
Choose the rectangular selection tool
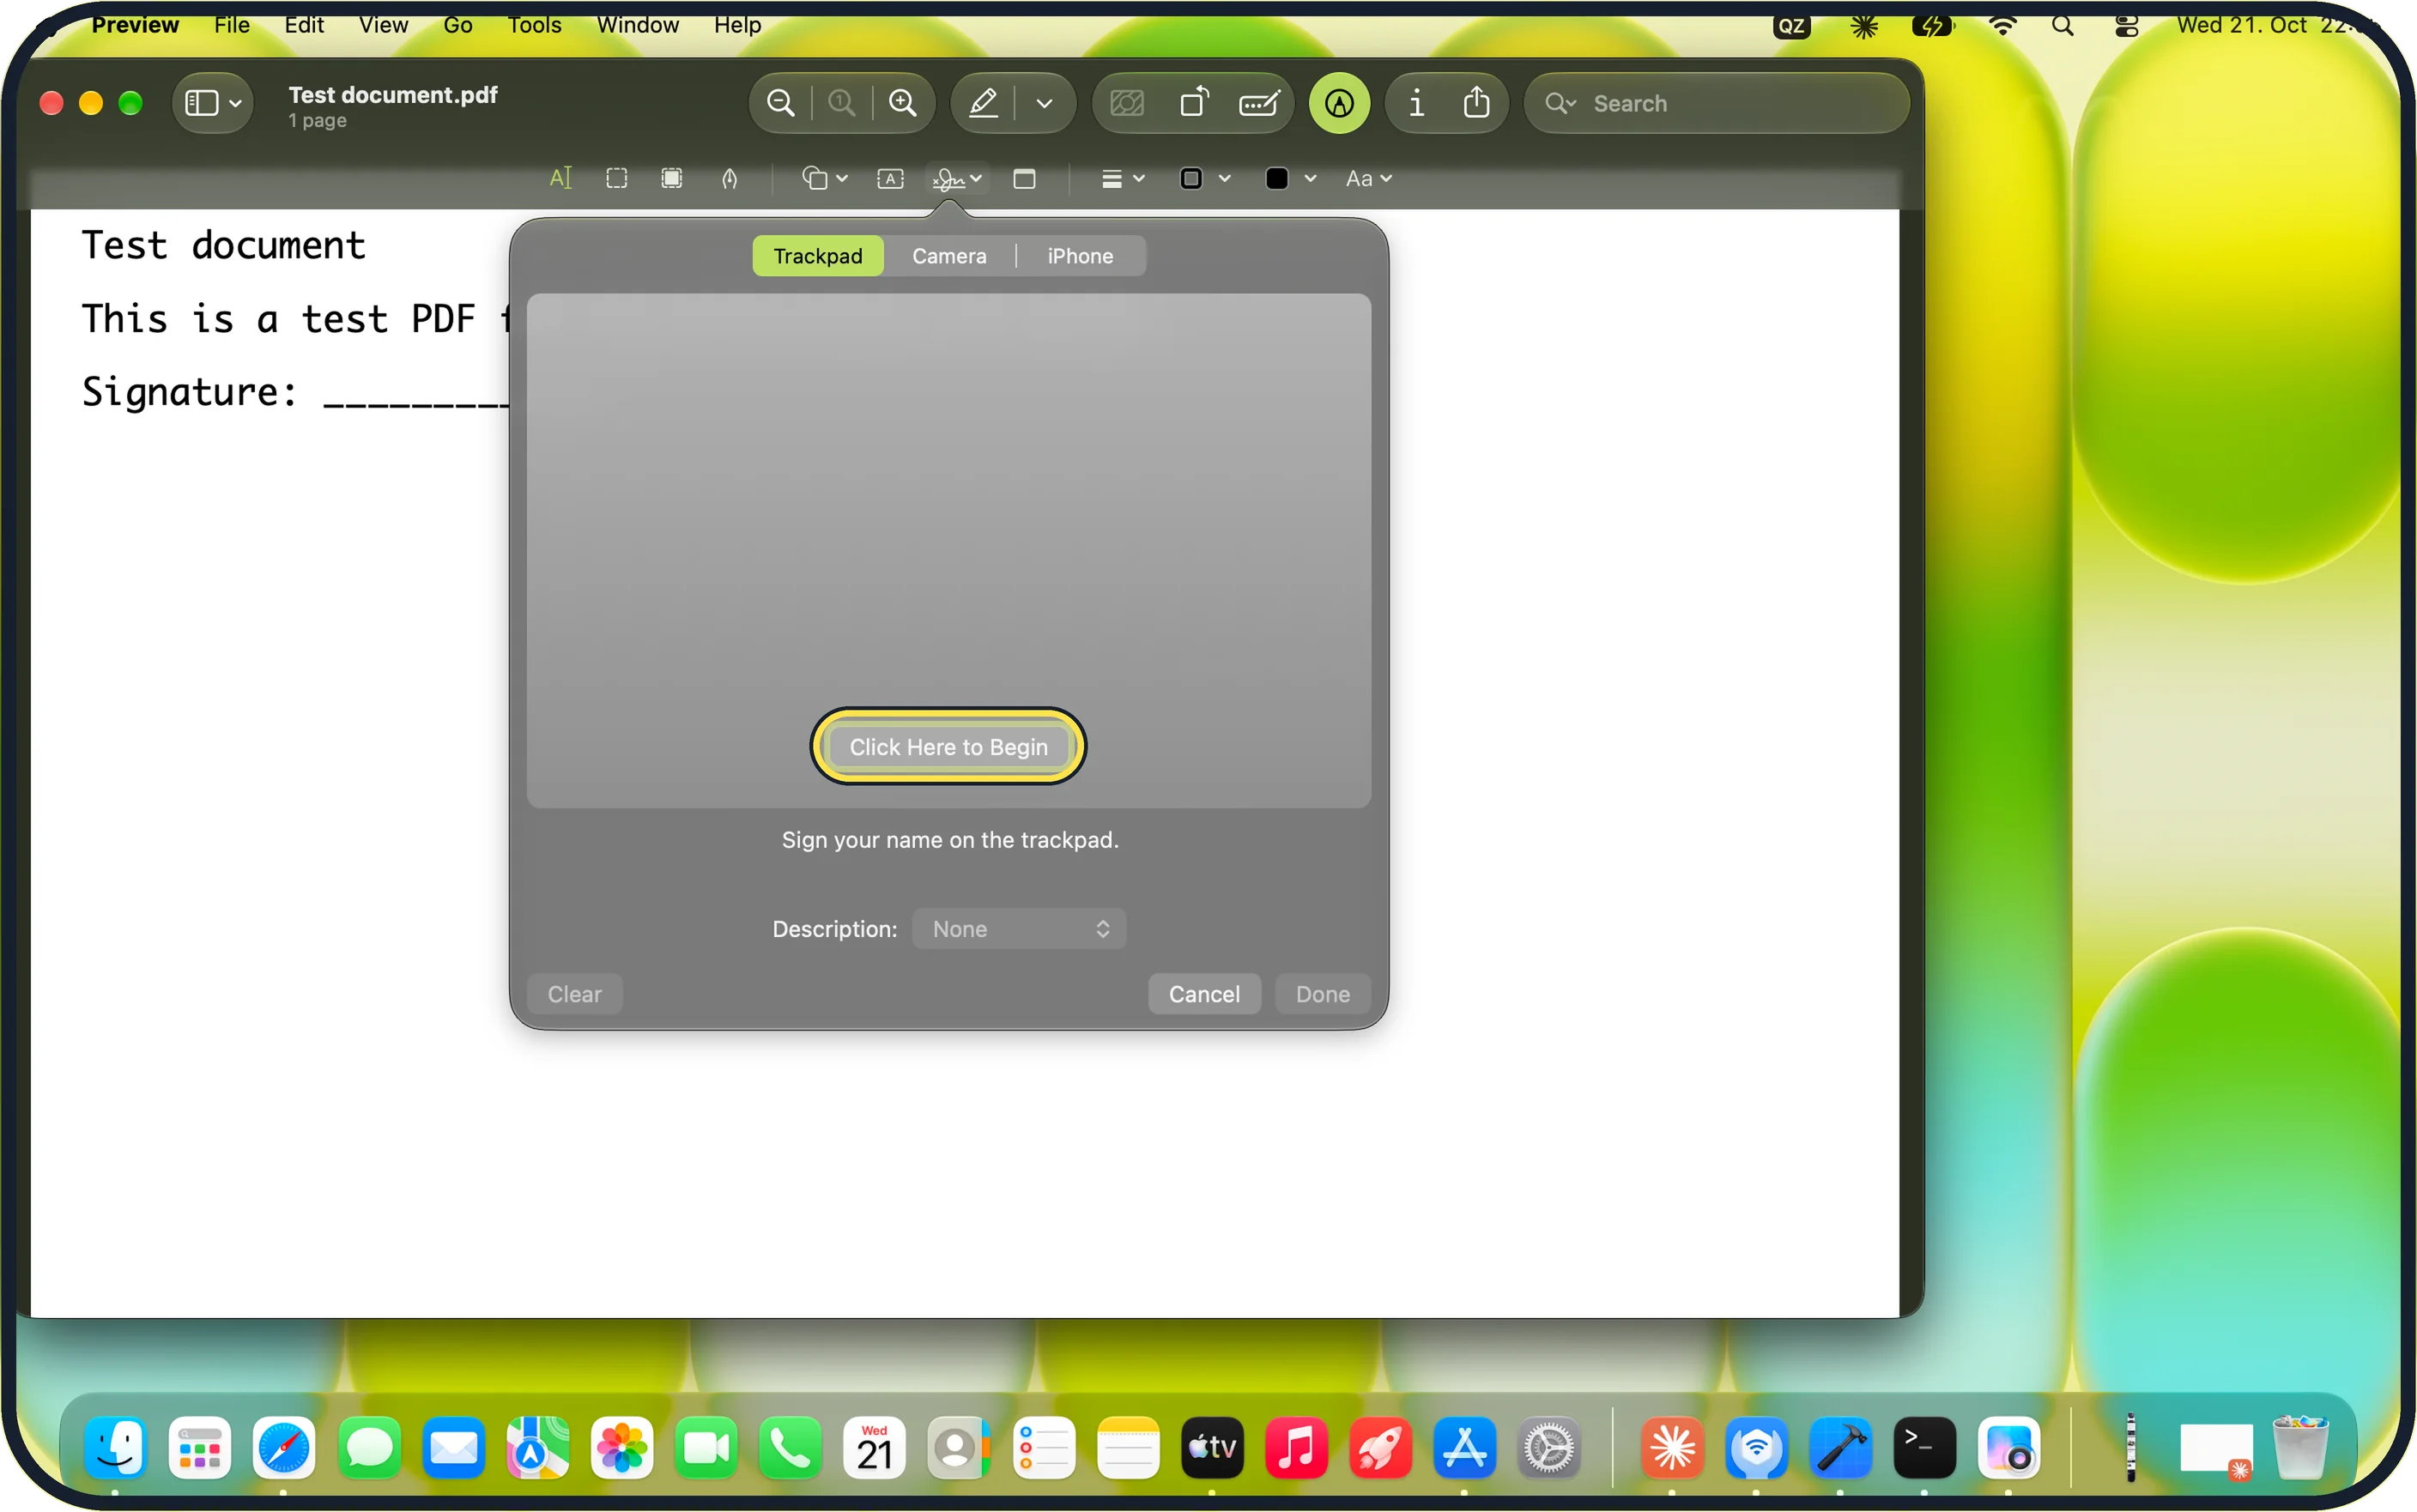click(617, 179)
